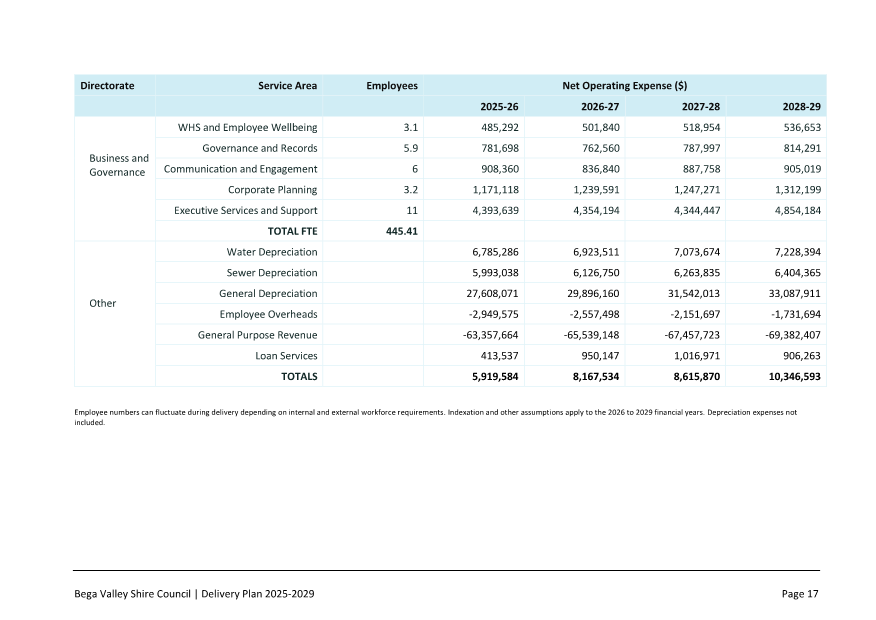The width and height of the screenshot is (876, 620).
Task: Select the Service Area column header
Action: point(287,86)
